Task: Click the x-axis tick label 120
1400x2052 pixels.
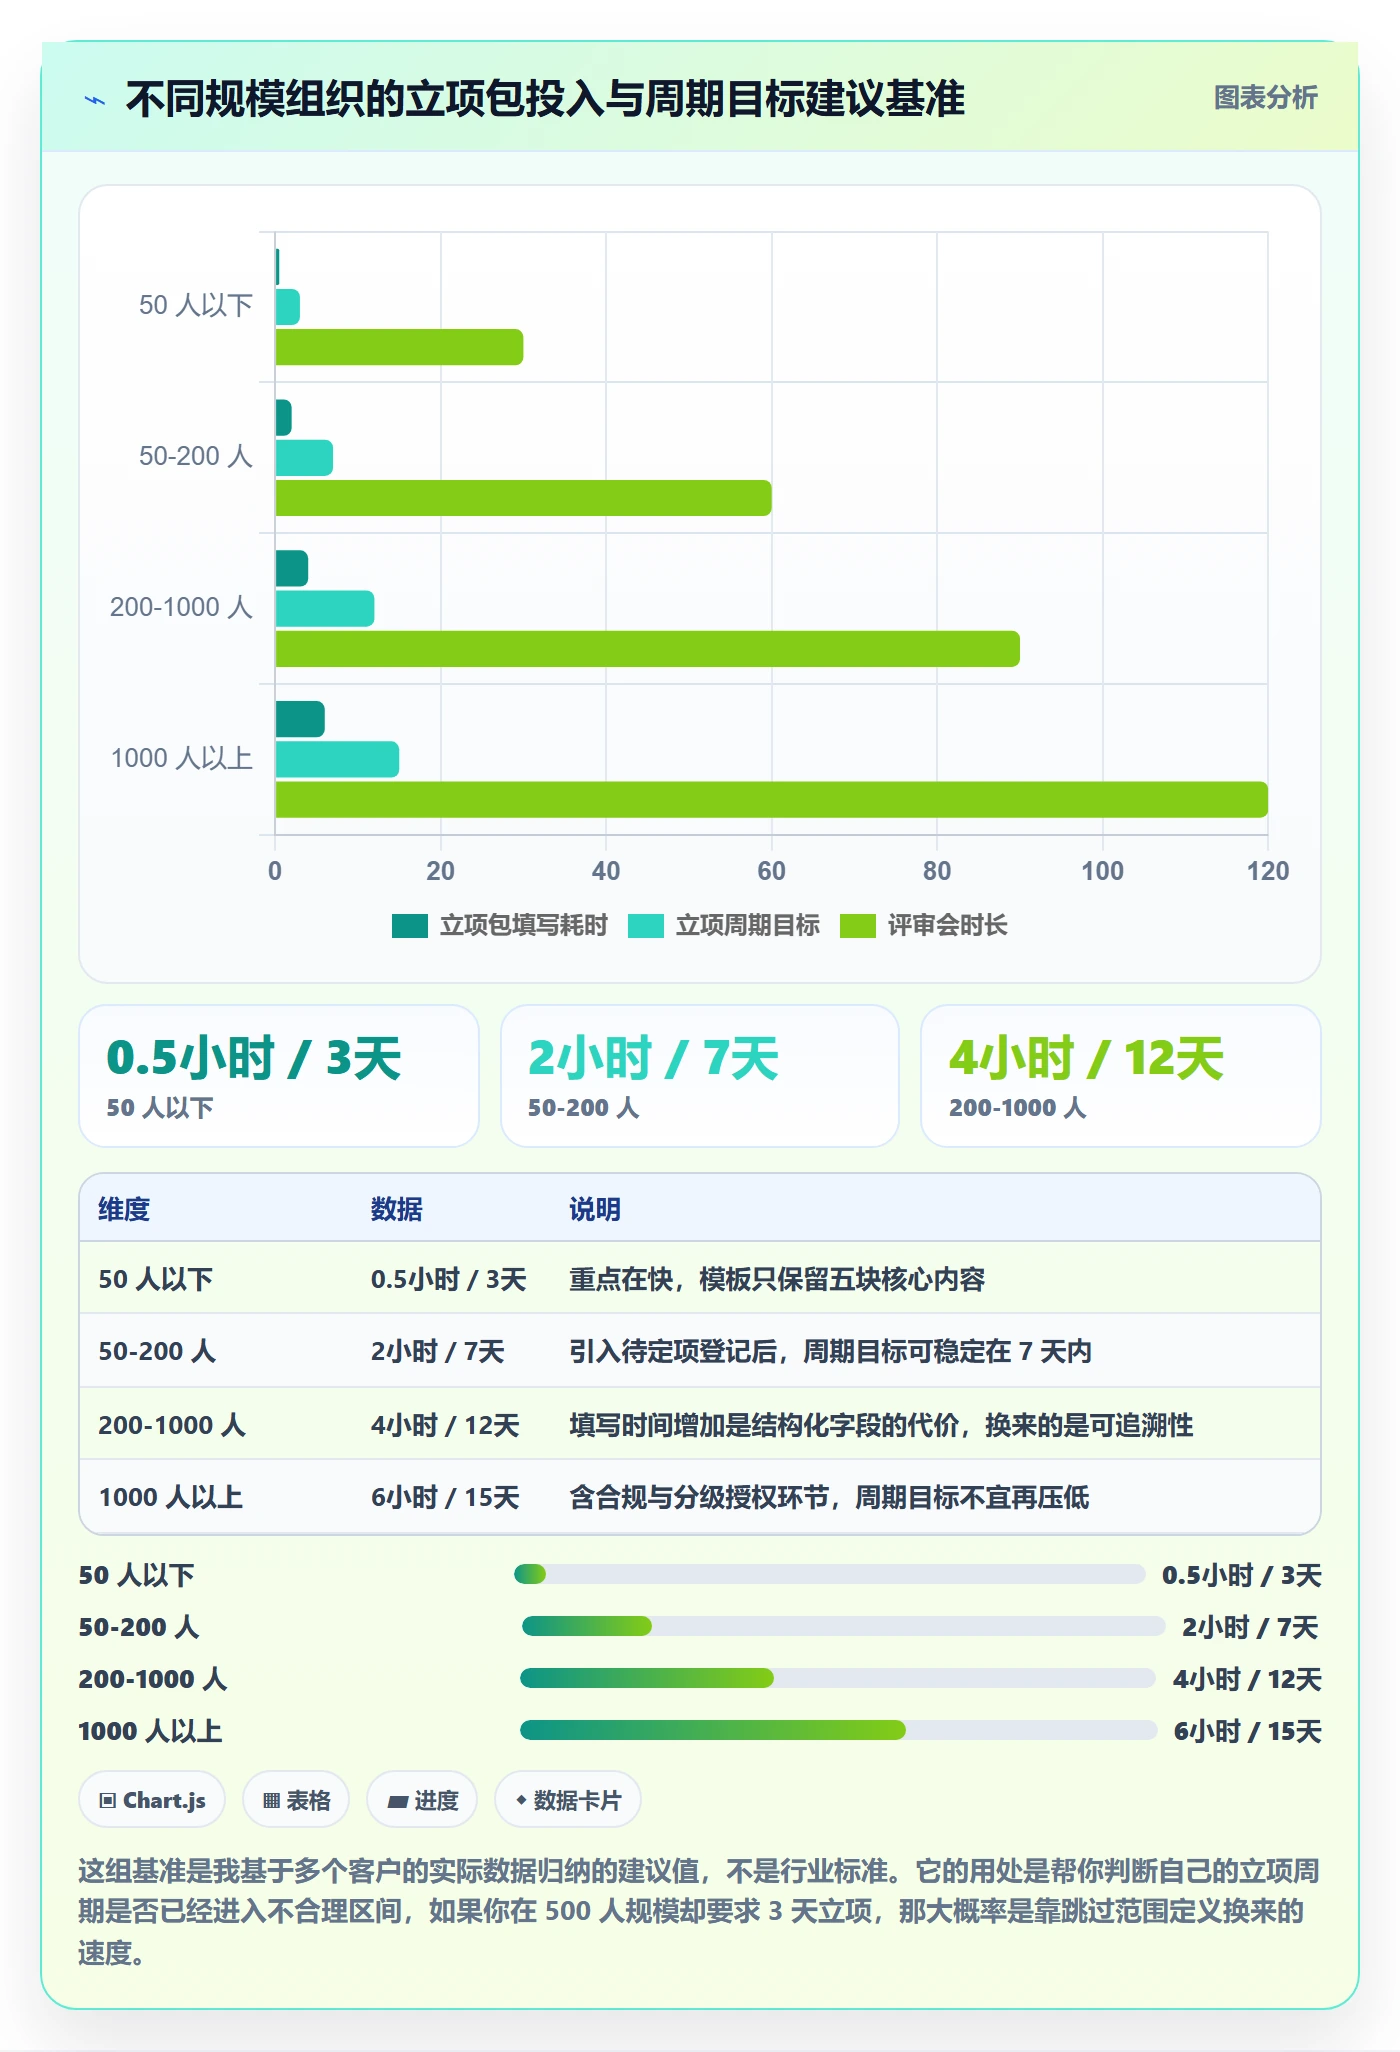Action: [x=1268, y=871]
